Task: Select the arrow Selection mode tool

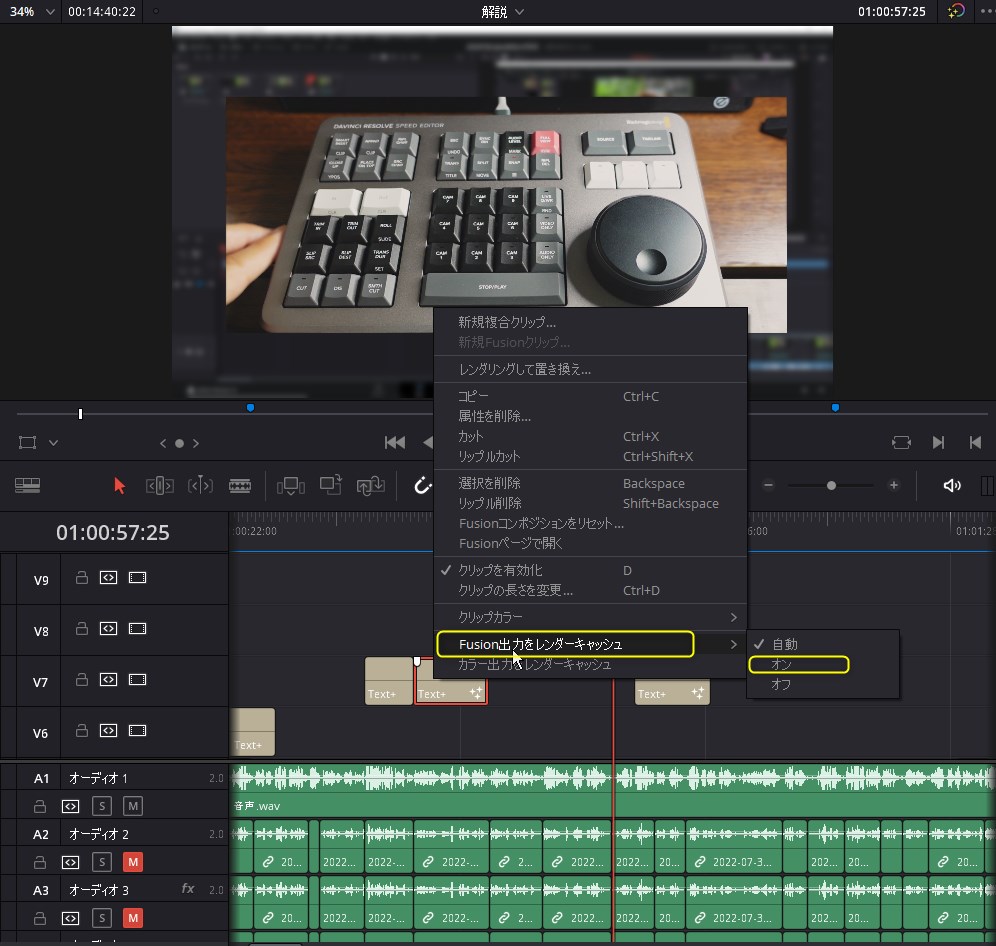Action: [x=119, y=486]
